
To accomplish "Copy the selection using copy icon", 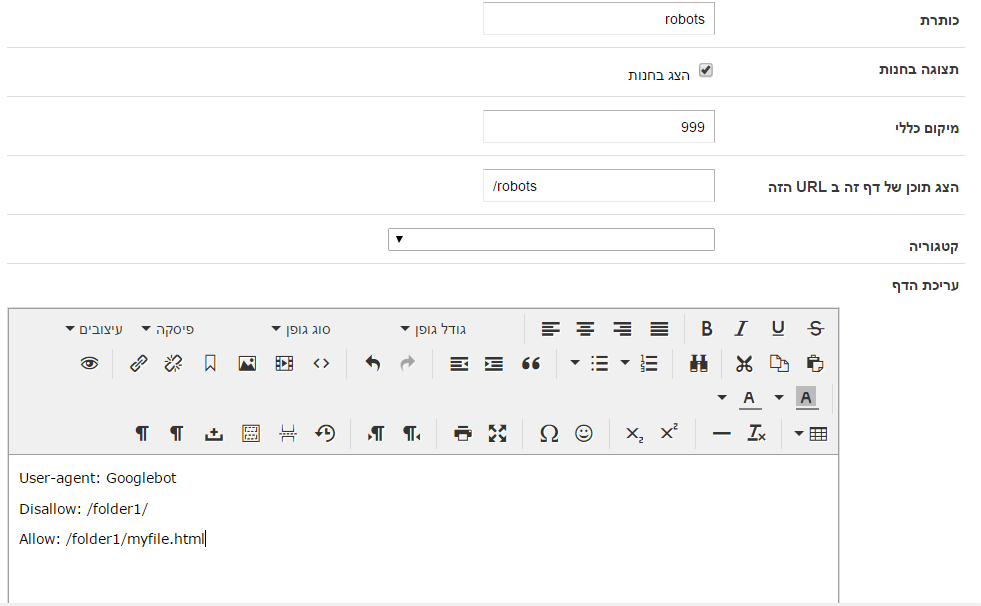I will 779,364.
